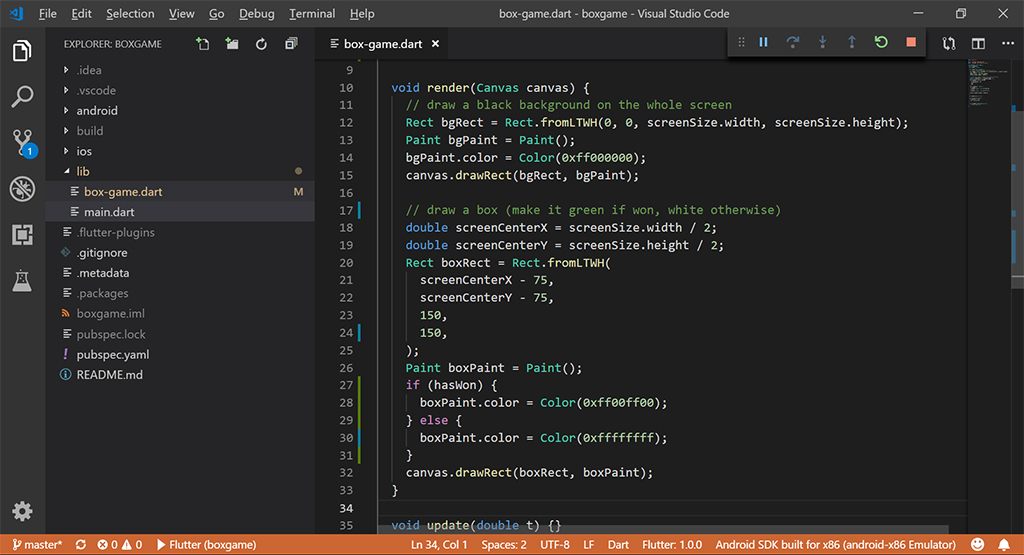Click the New File icon in Explorer
1024x555 pixels.
click(x=203, y=44)
